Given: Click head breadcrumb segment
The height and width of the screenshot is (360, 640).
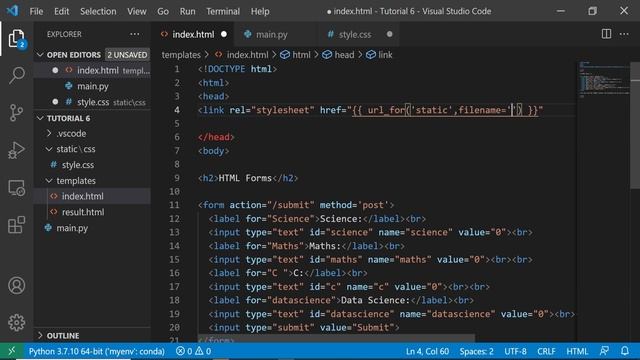Looking at the screenshot, I should pyautogui.click(x=338, y=55).
